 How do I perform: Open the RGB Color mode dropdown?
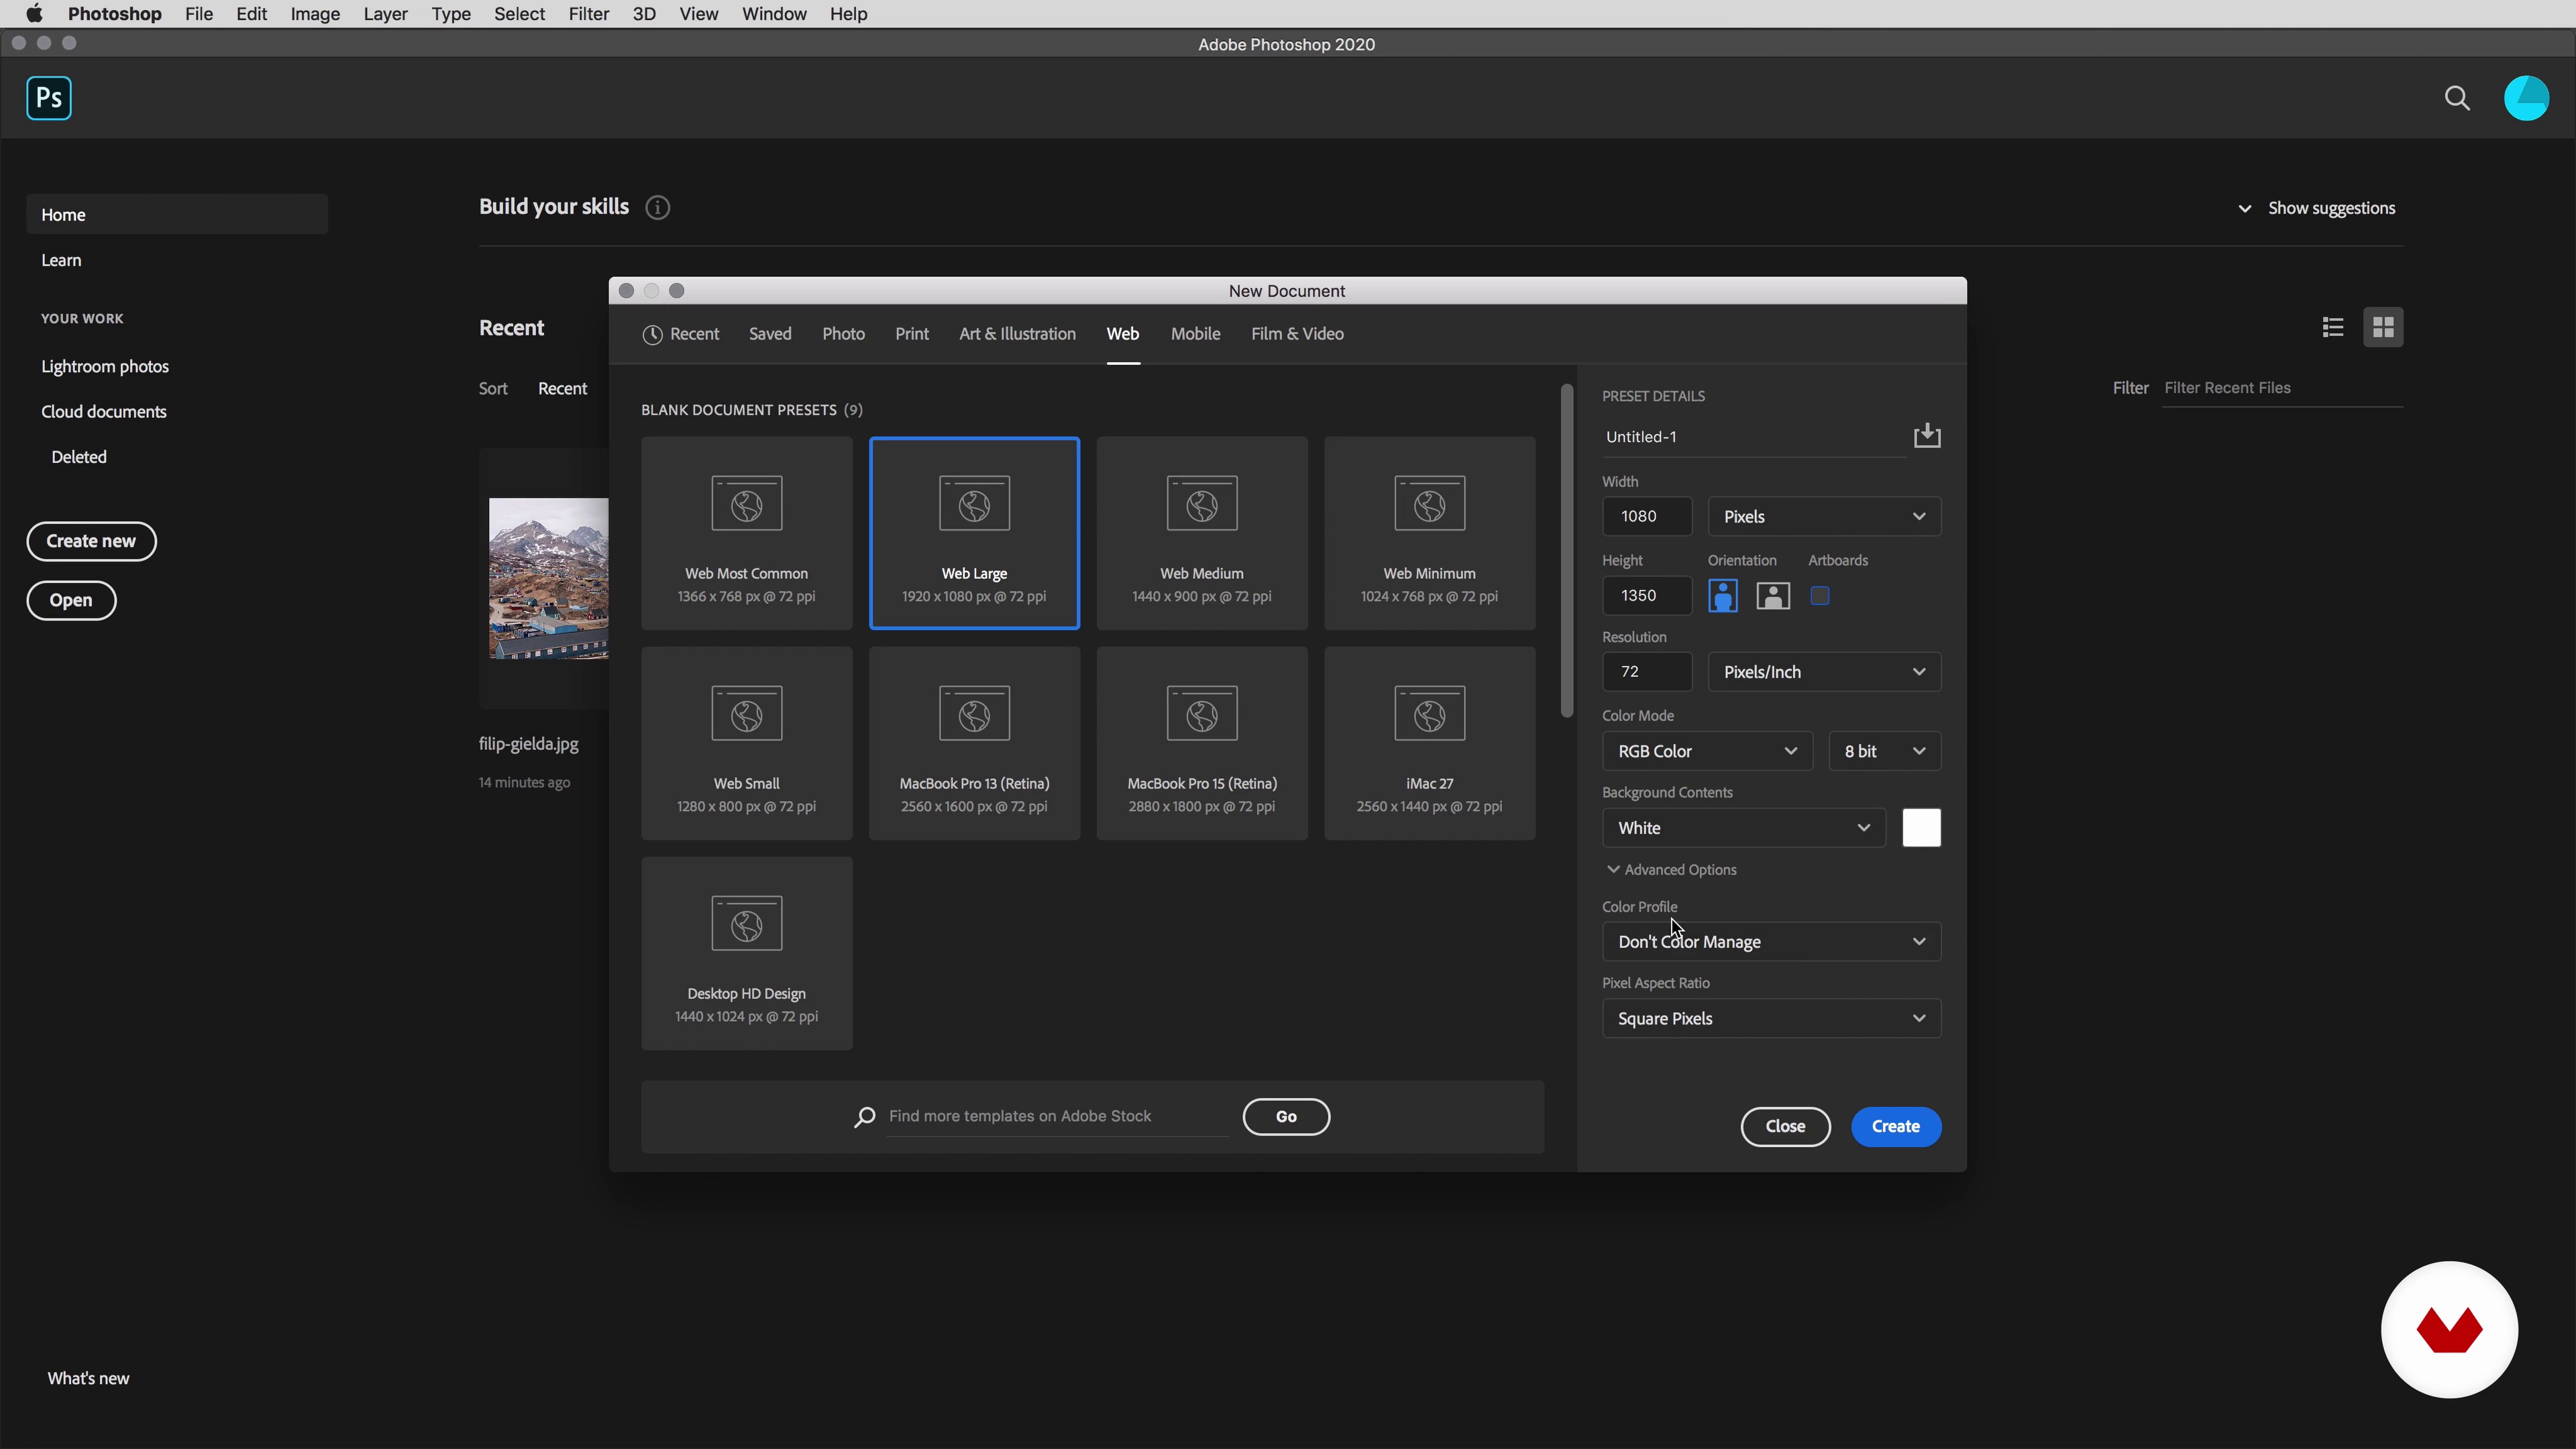(x=1707, y=751)
